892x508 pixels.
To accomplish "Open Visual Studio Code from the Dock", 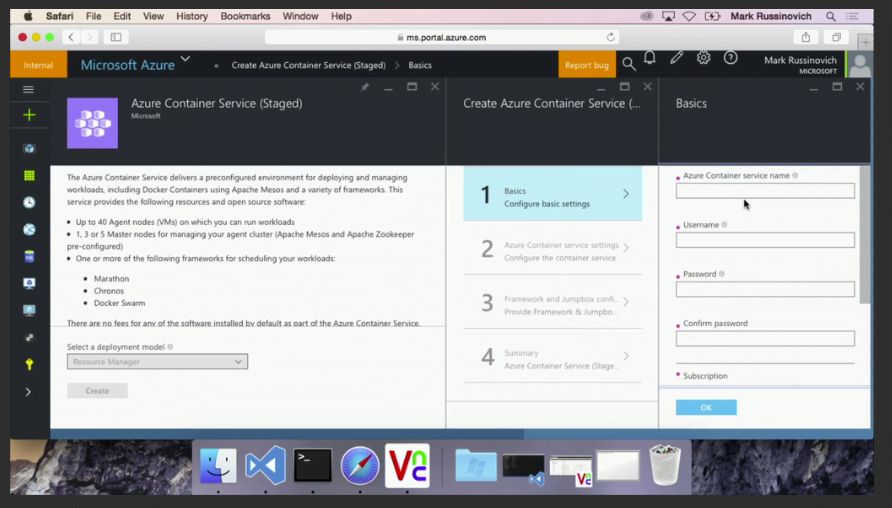I will 265,465.
